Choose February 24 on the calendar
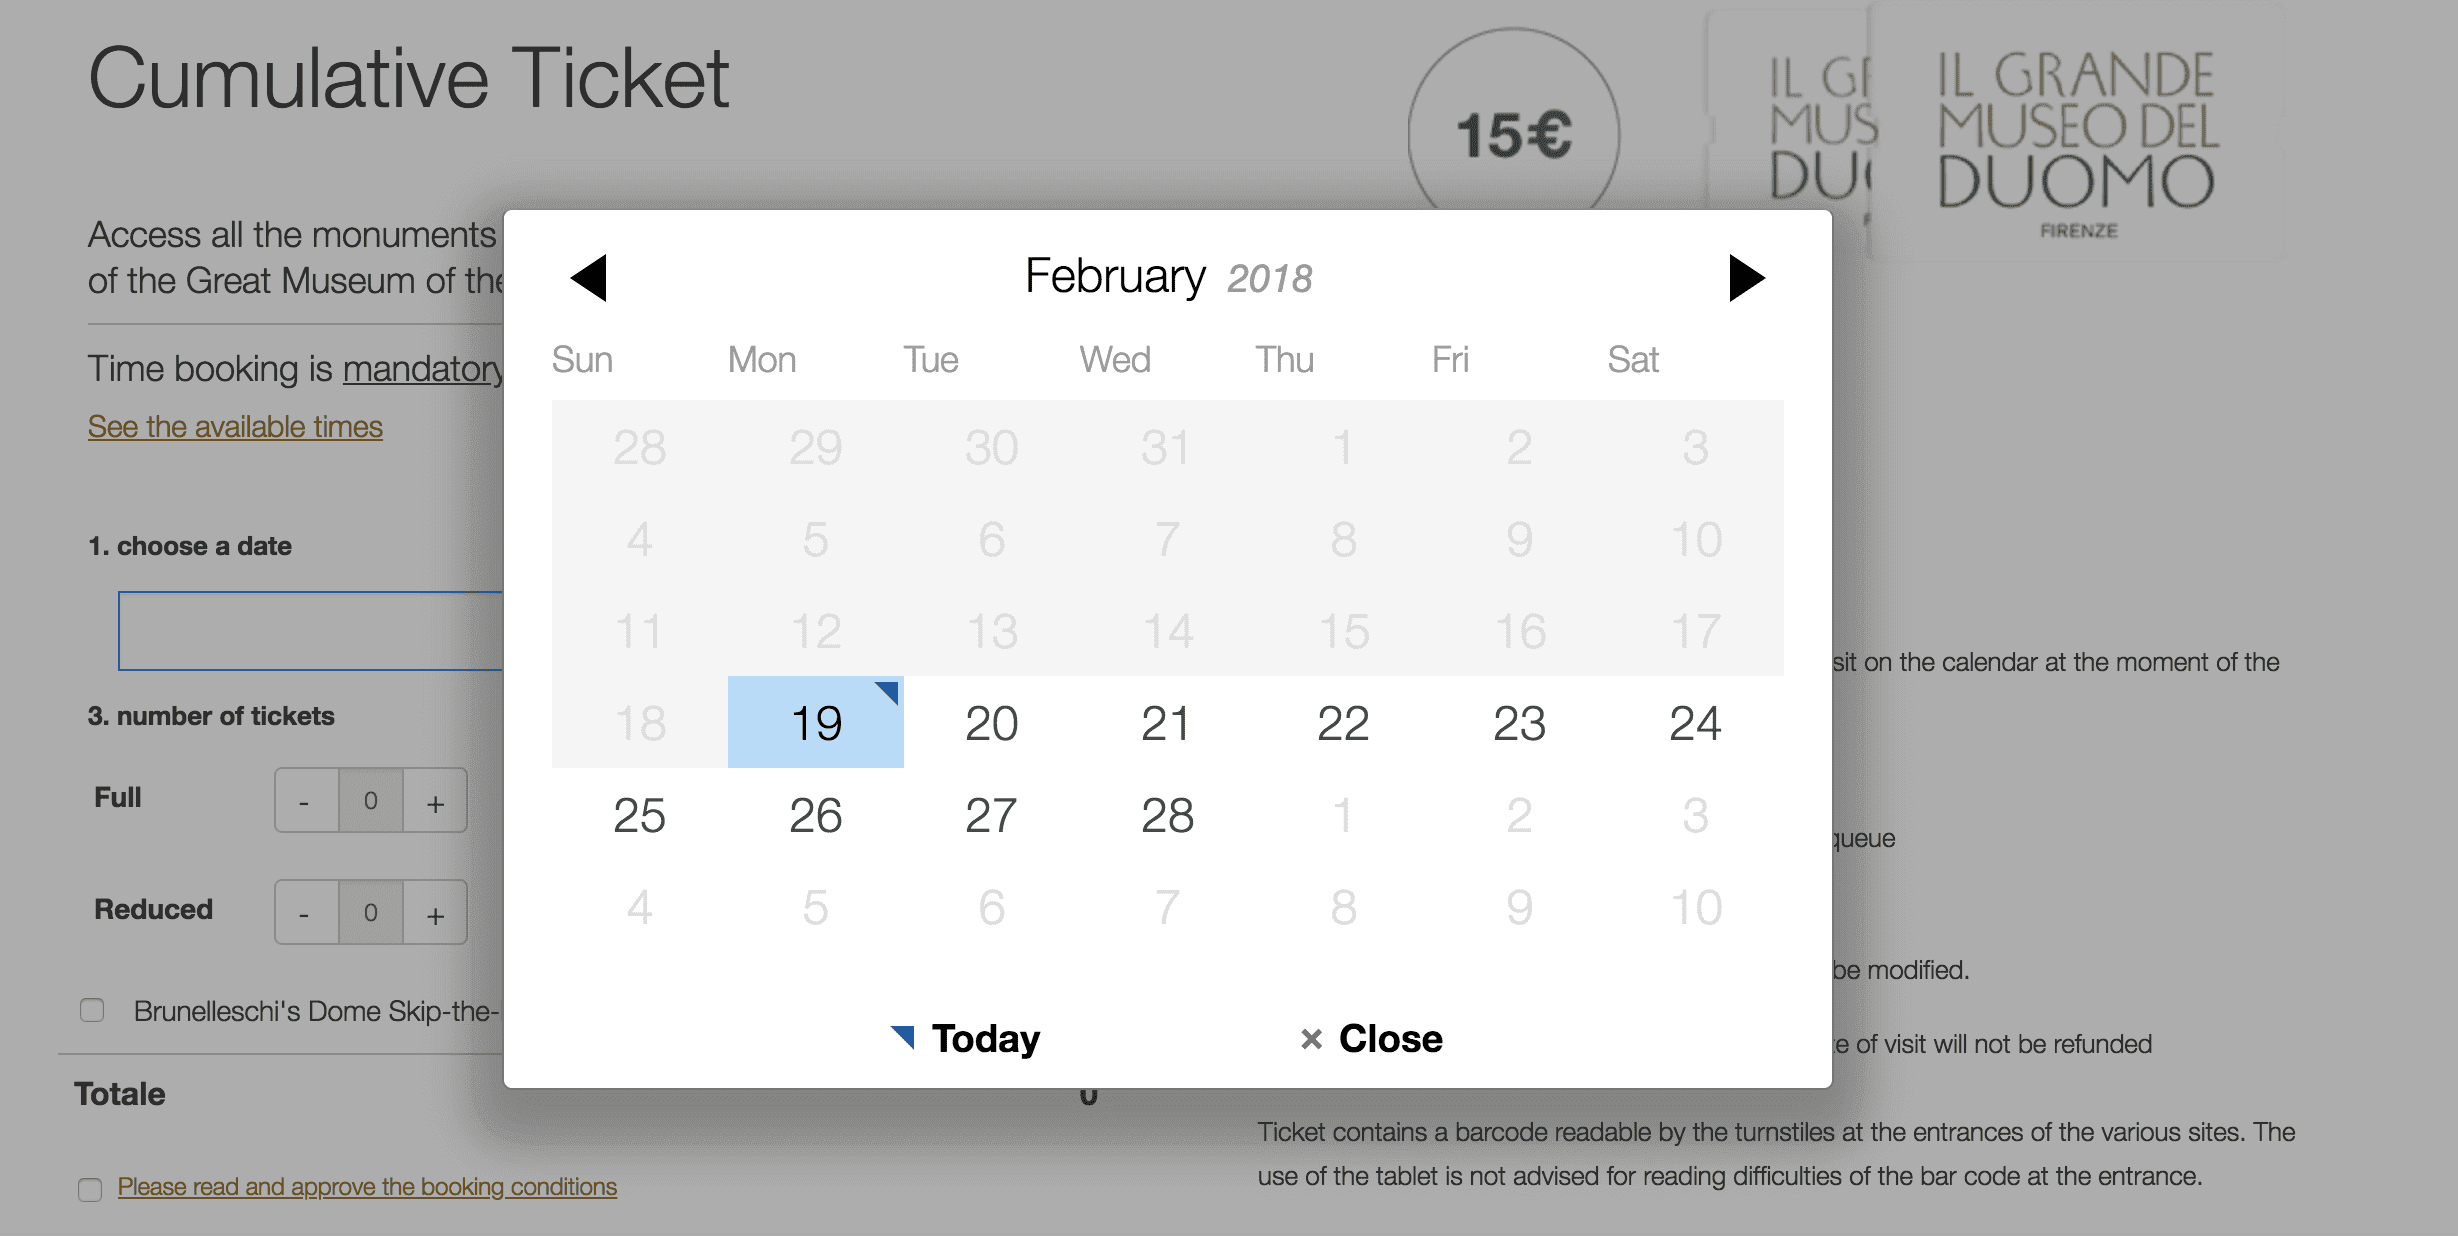The image size is (2458, 1236). click(1695, 722)
